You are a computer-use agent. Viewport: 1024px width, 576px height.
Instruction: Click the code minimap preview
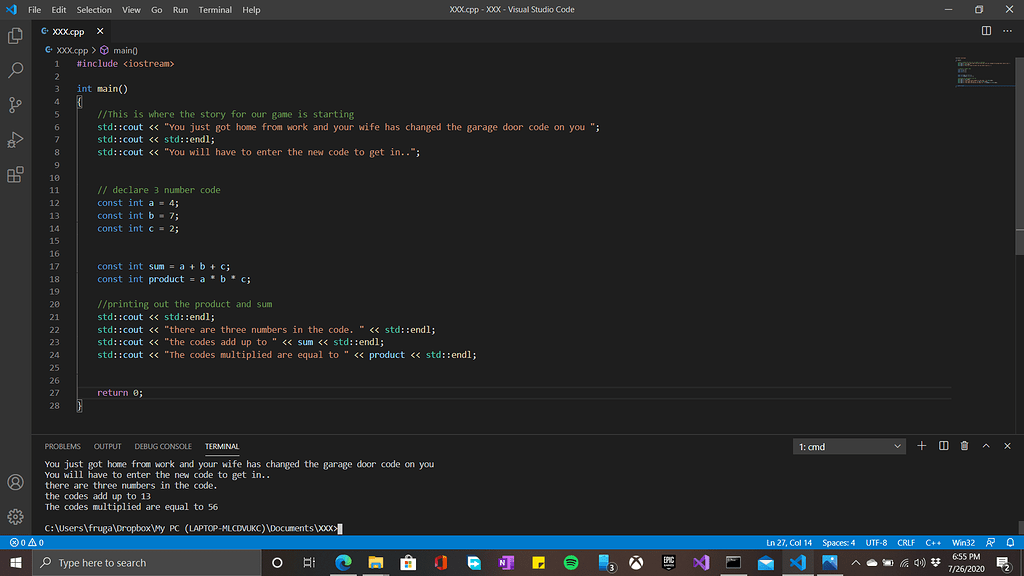(983, 72)
